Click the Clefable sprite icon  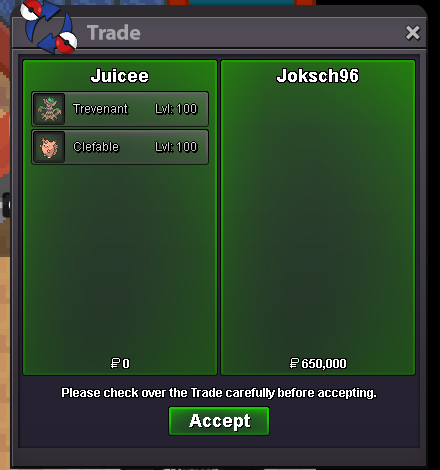[49, 147]
